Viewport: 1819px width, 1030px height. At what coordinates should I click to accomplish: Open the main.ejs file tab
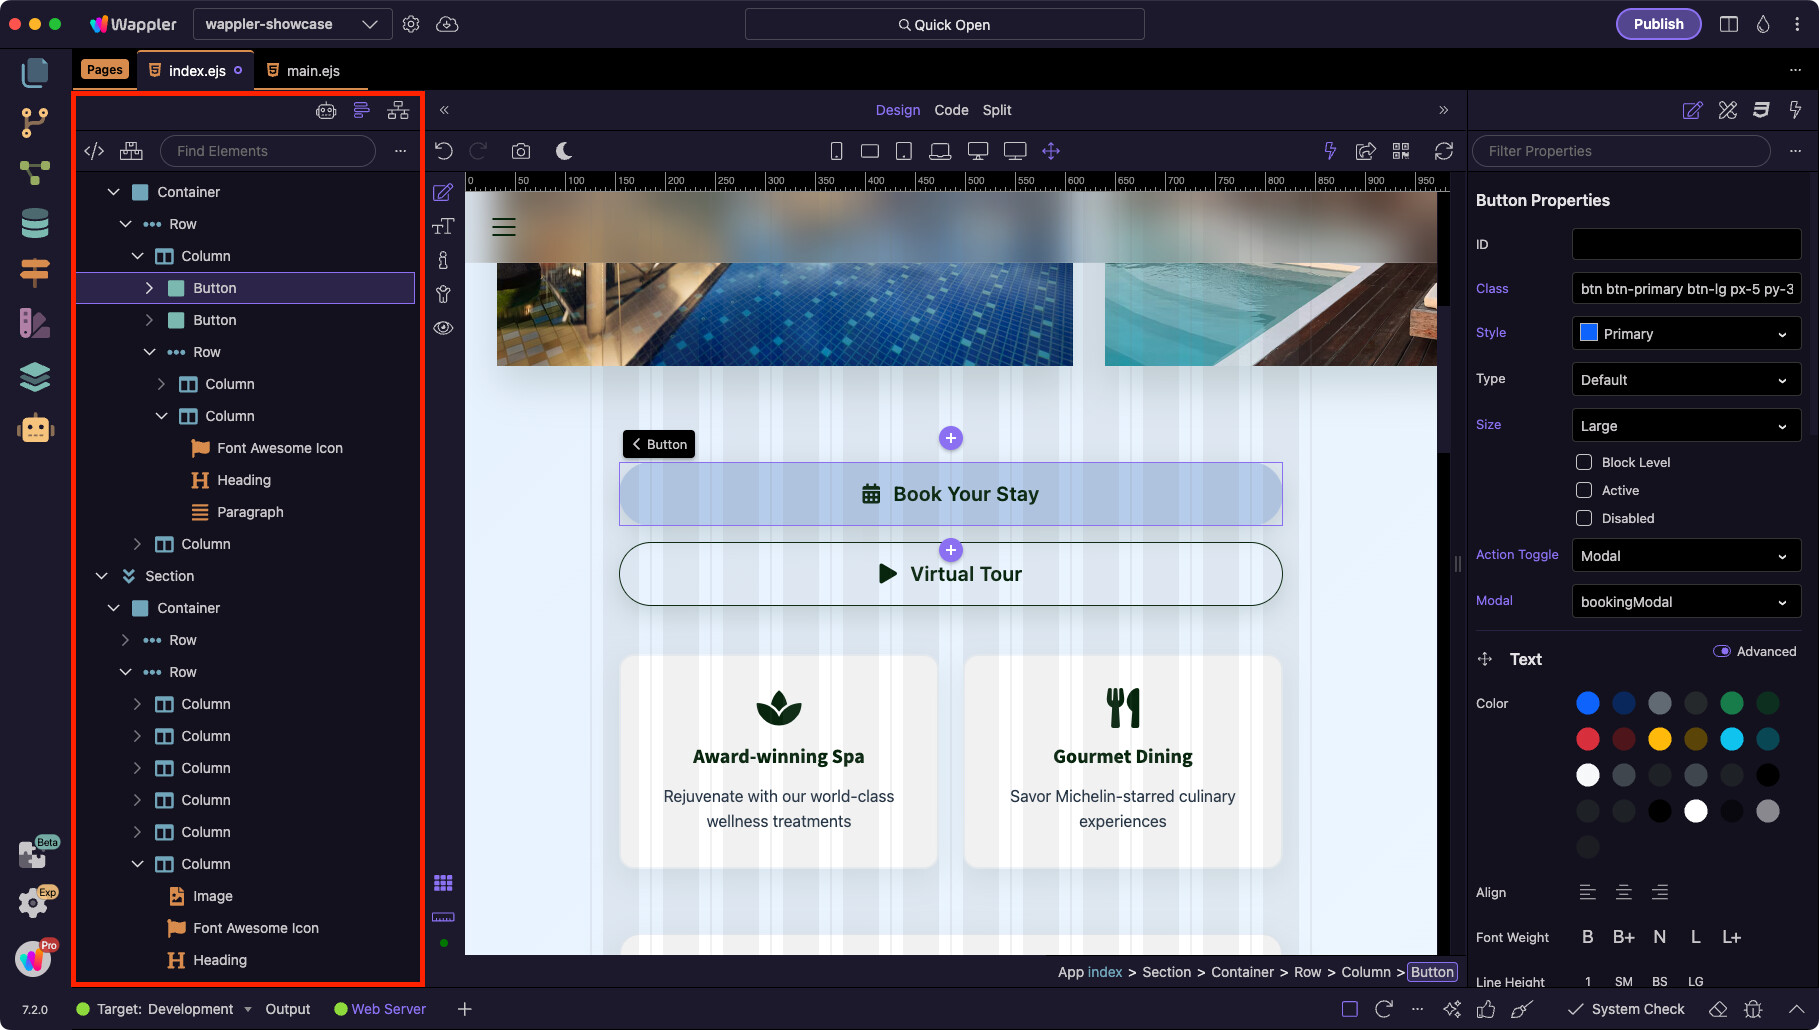pos(313,71)
